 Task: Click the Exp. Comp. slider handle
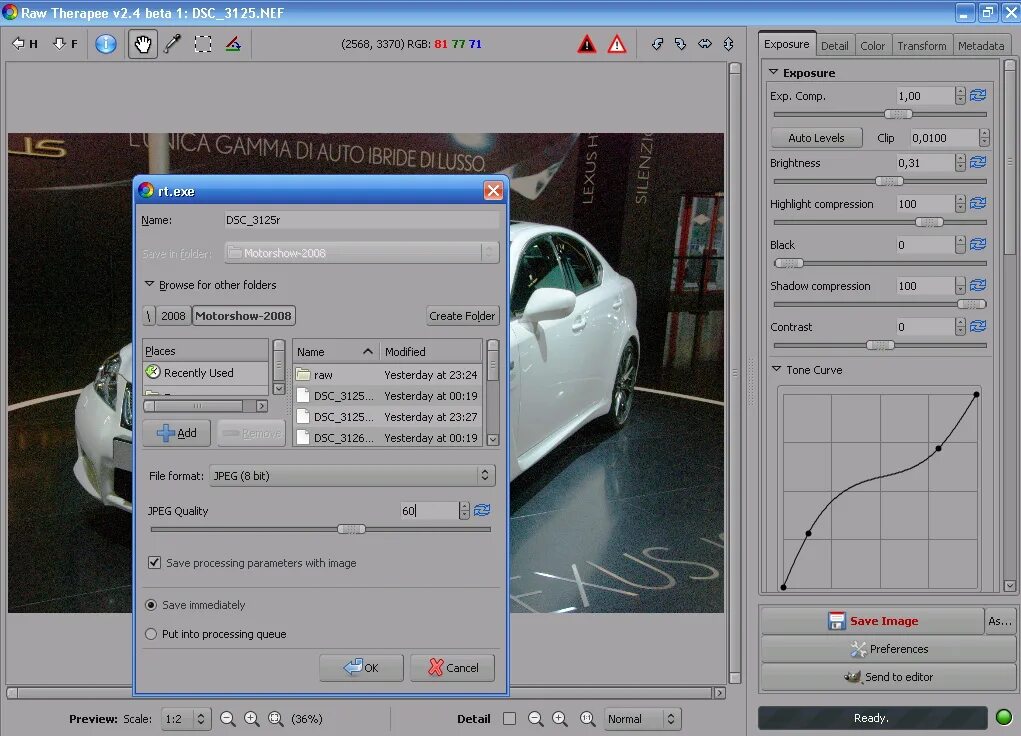click(898, 114)
